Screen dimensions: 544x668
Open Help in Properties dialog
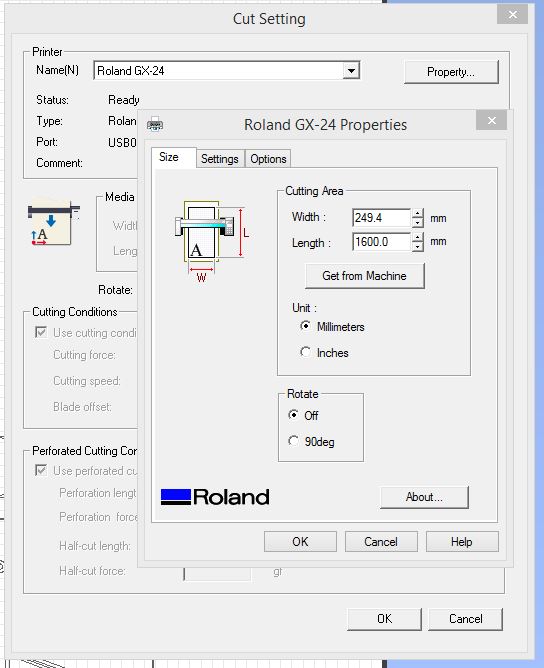462,541
